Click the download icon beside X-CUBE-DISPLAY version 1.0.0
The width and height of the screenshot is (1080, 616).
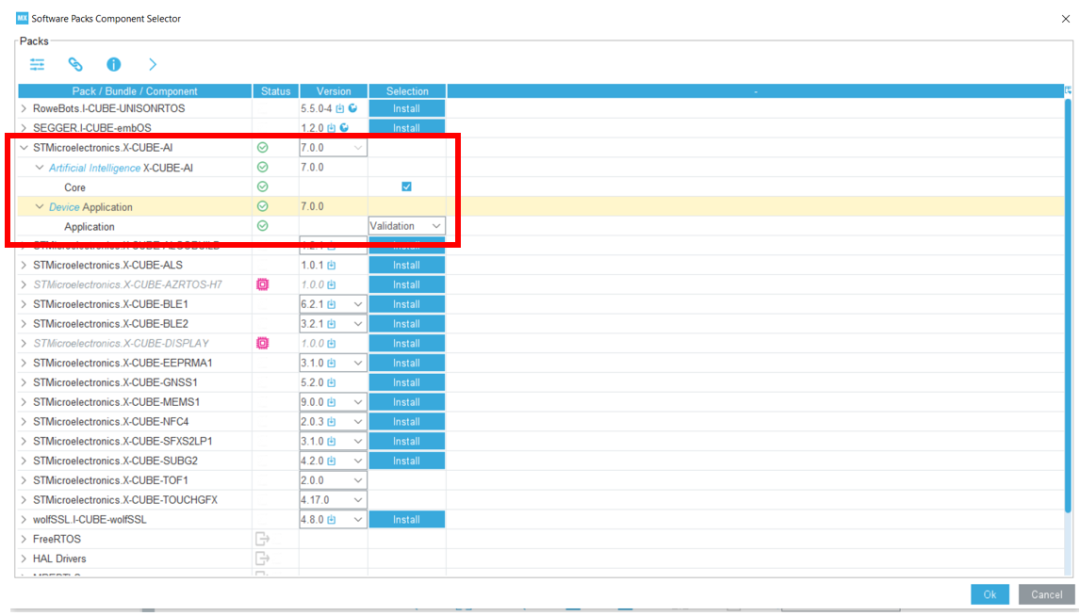(x=331, y=343)
